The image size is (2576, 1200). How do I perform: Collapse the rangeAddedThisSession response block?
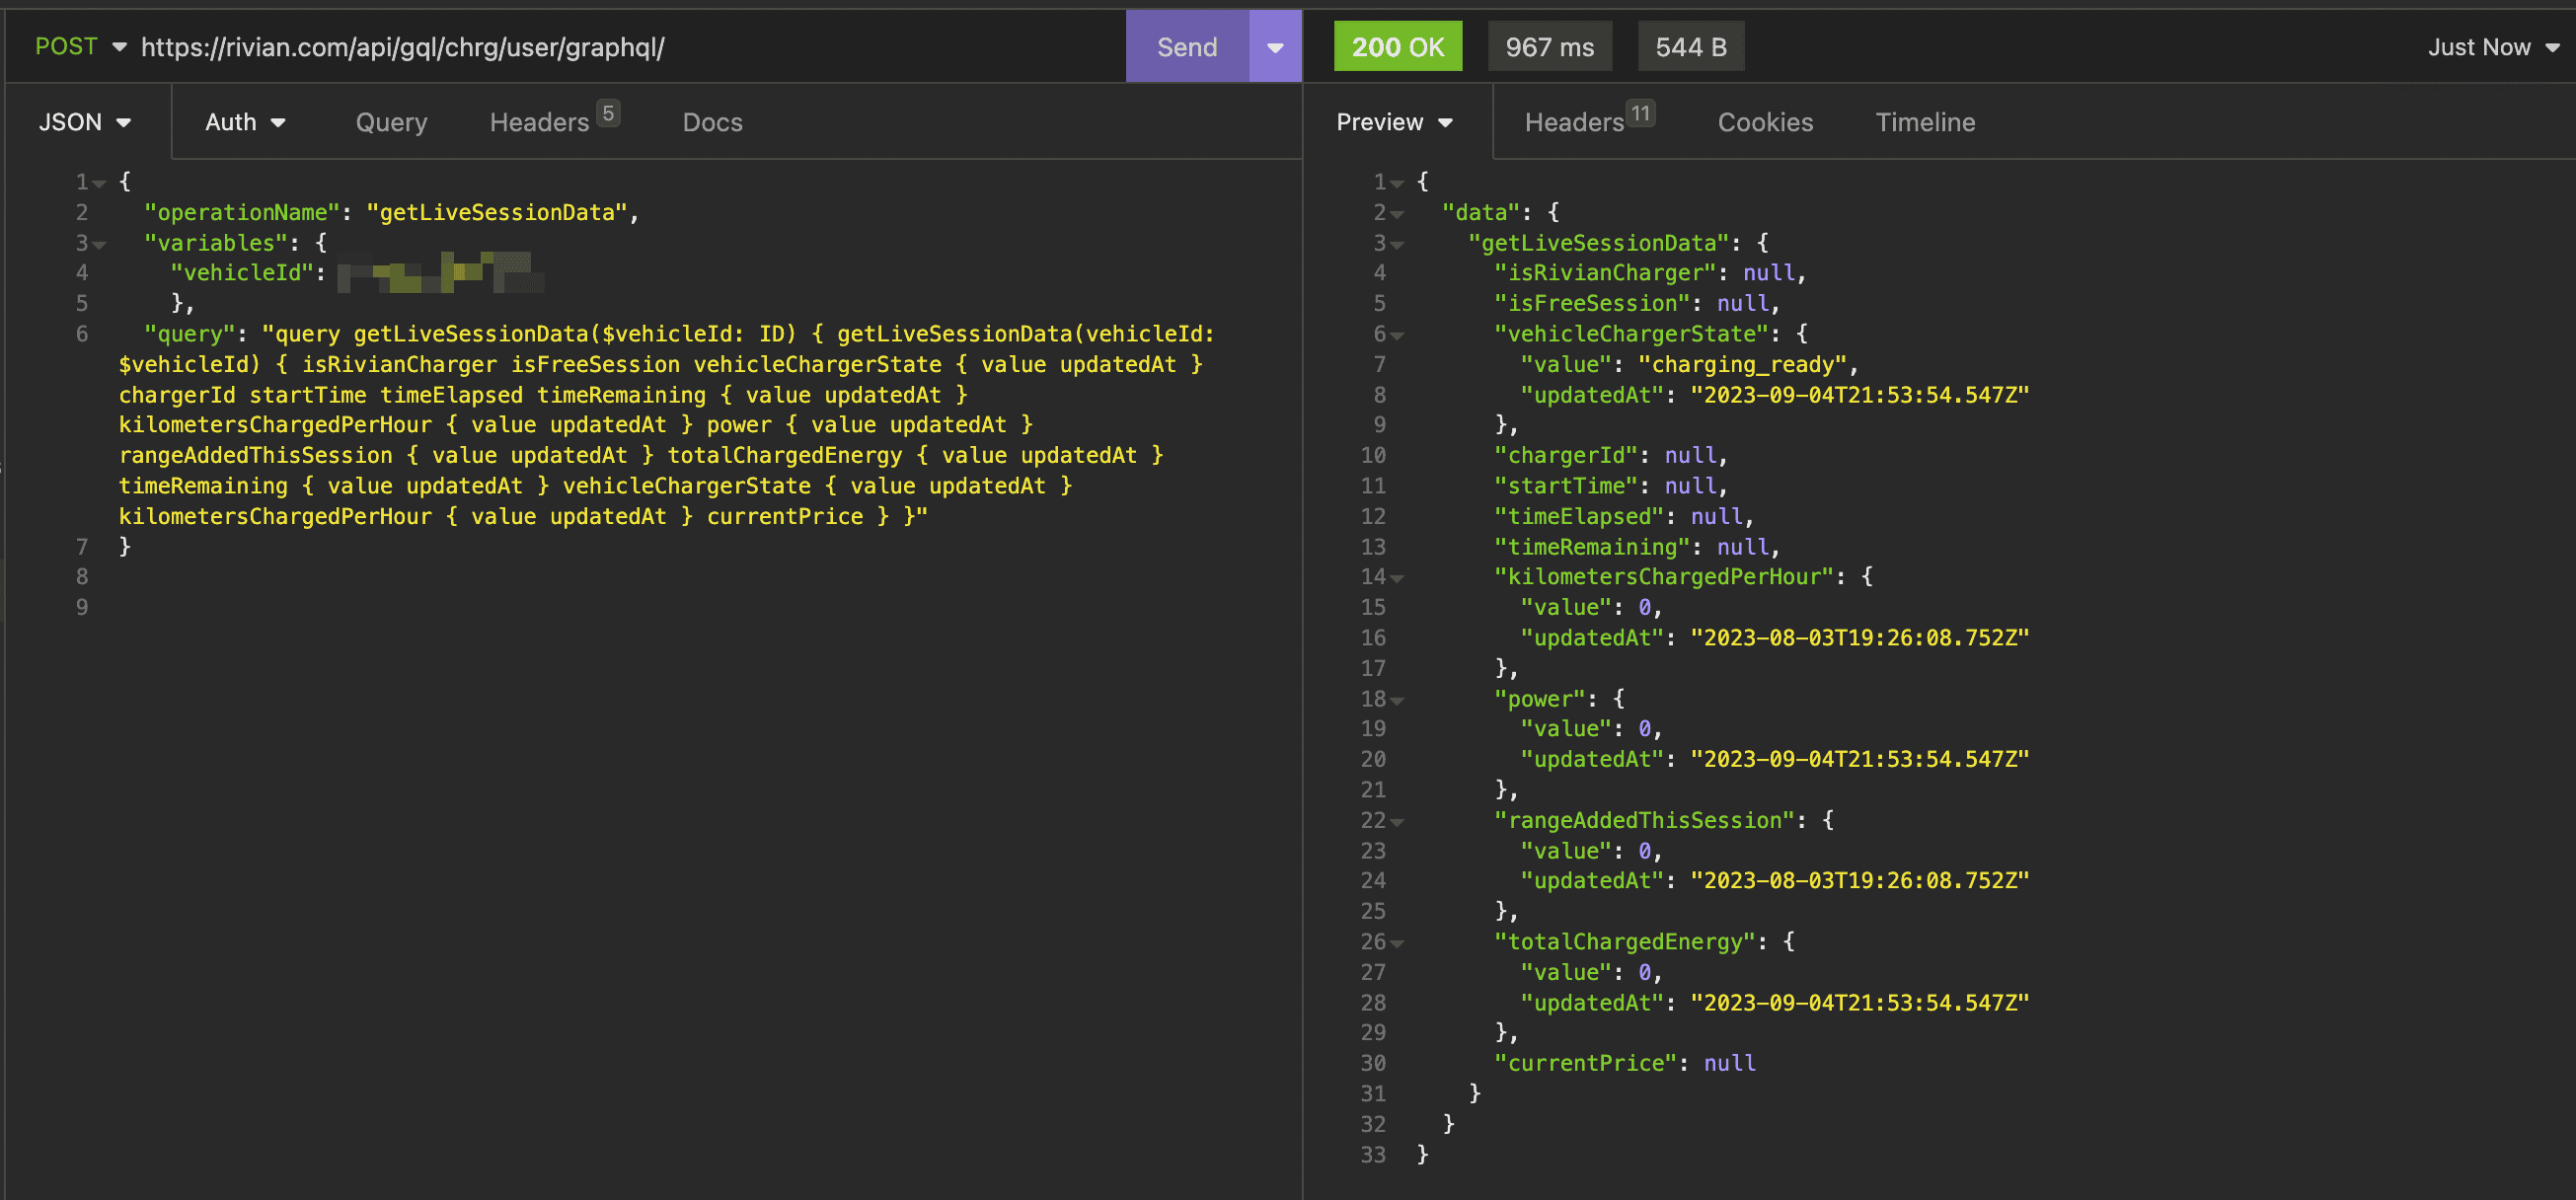1397,822
